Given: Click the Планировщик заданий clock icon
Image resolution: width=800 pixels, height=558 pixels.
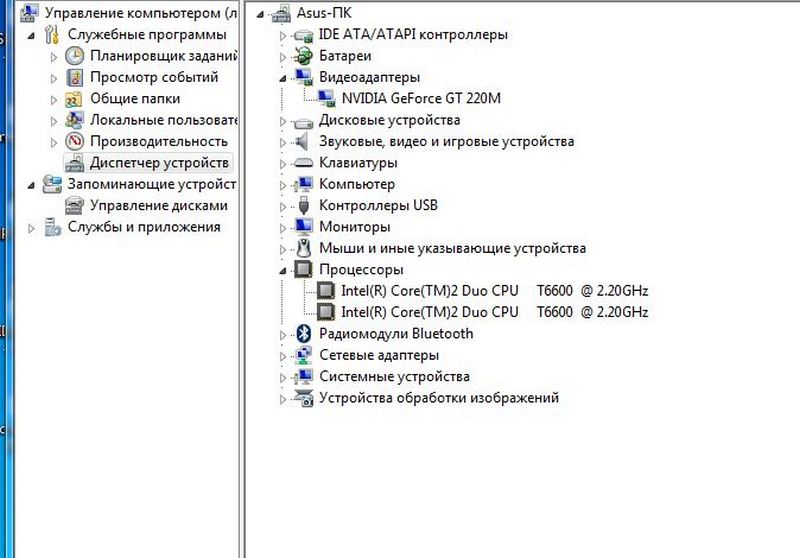Looking at the screenshot, I should (x=74, y=56).
